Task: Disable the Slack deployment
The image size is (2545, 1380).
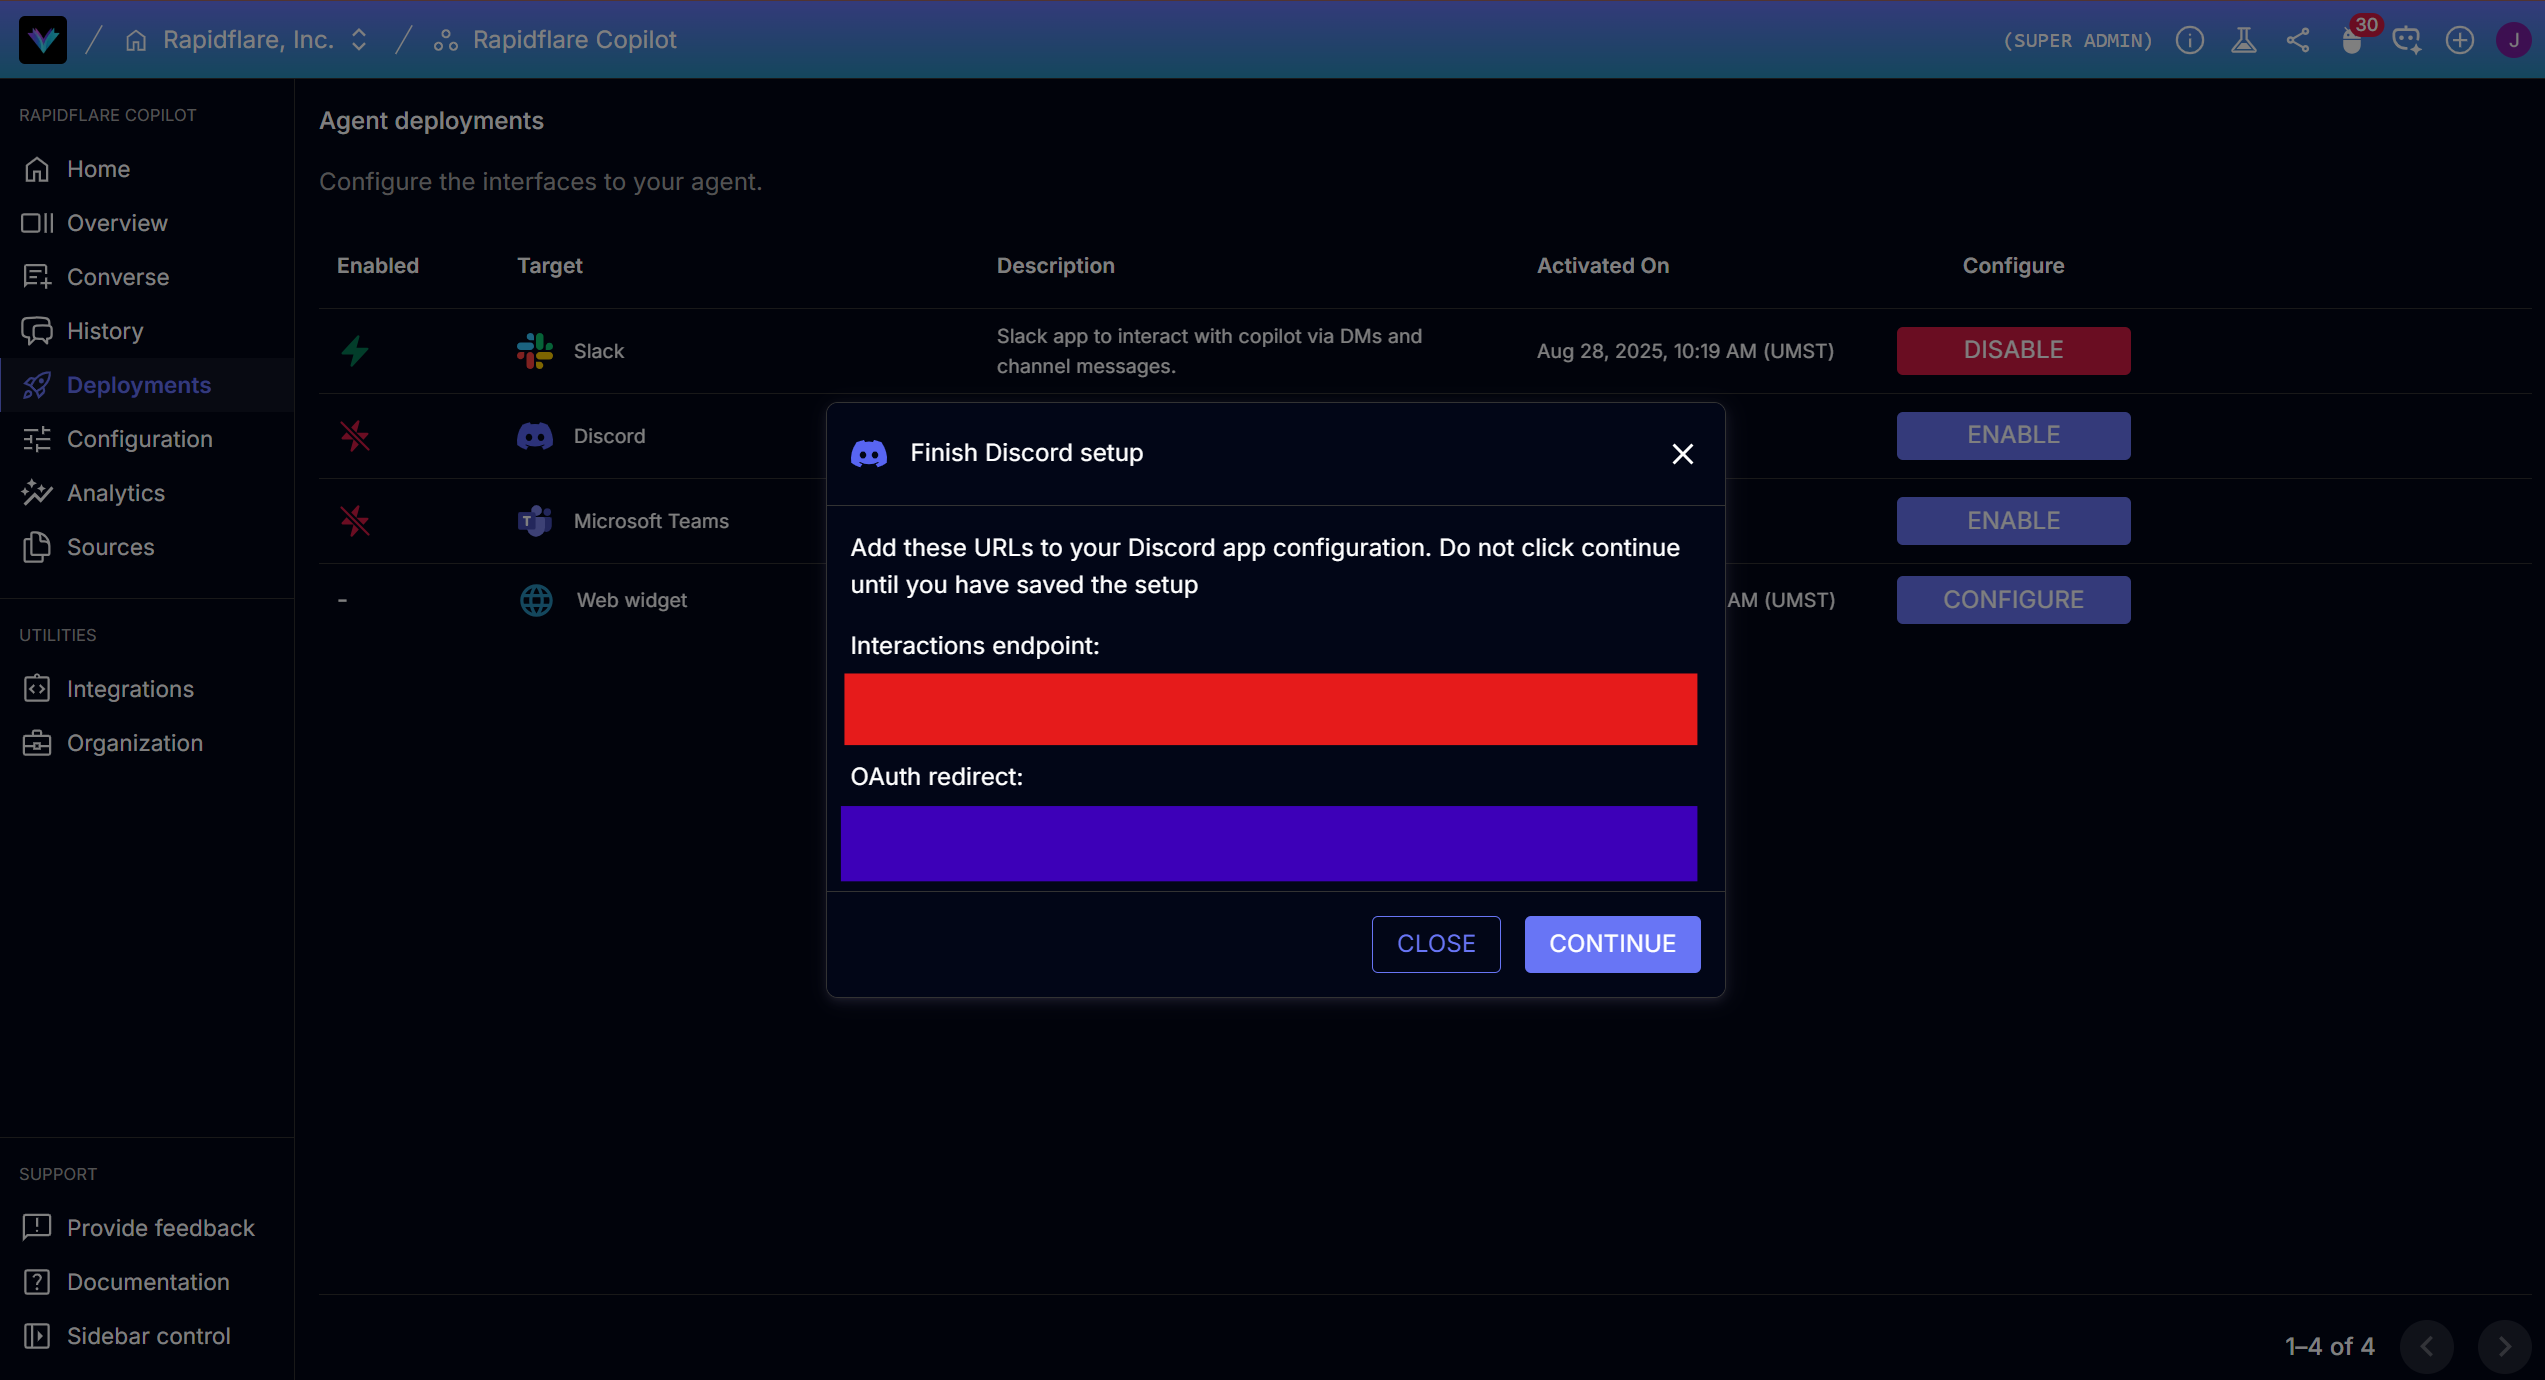Action: tap(2012, 350)
